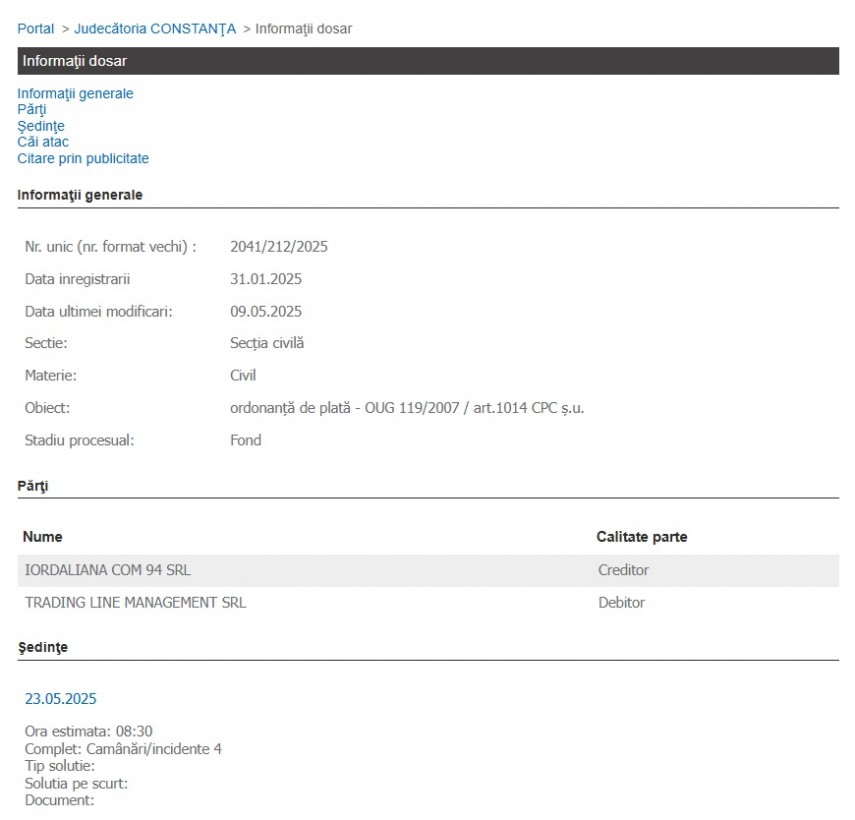Viewport: 855px width, 820px height.
Task: Click last modification date 09.05.2025
Action: click(x=266, y=311)
